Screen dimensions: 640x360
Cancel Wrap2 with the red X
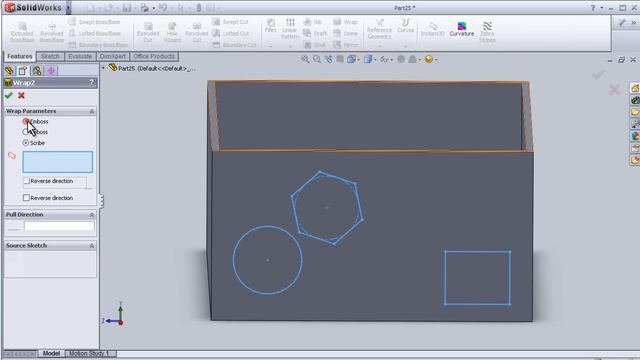pyautogui.click(x=21, y=95)
